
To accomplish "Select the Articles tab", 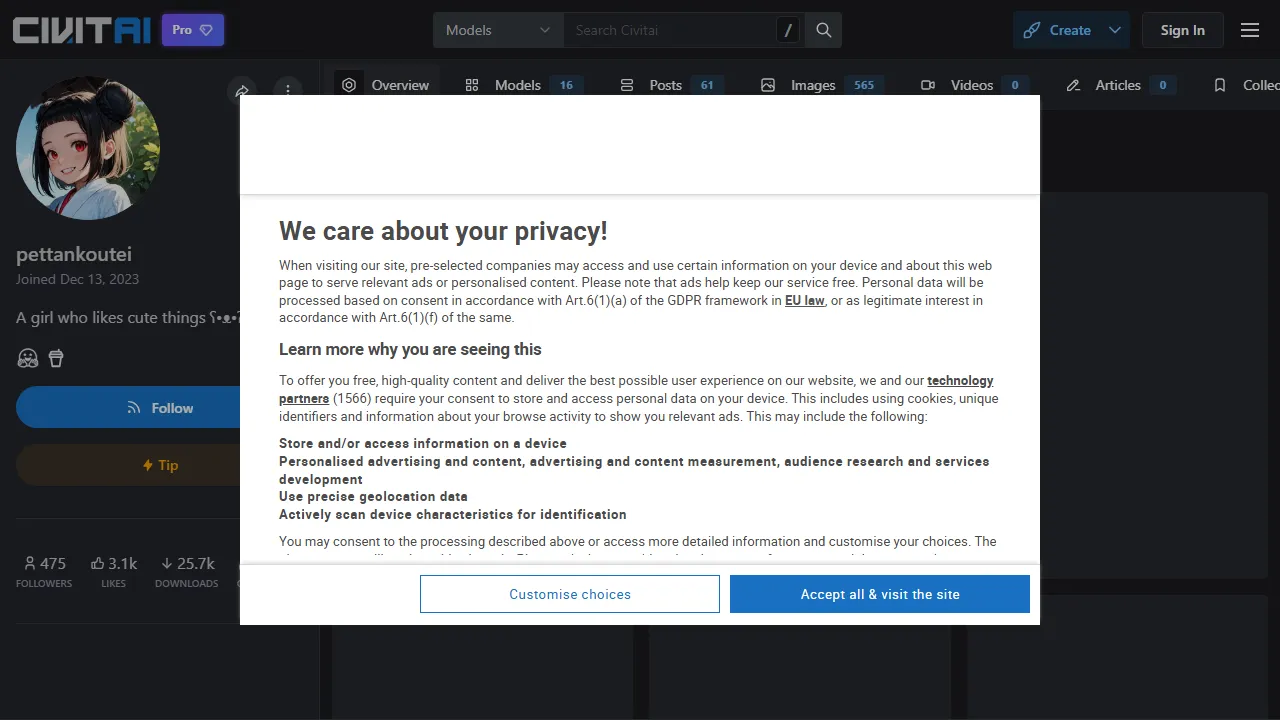I will click(x=1118, y=85).
